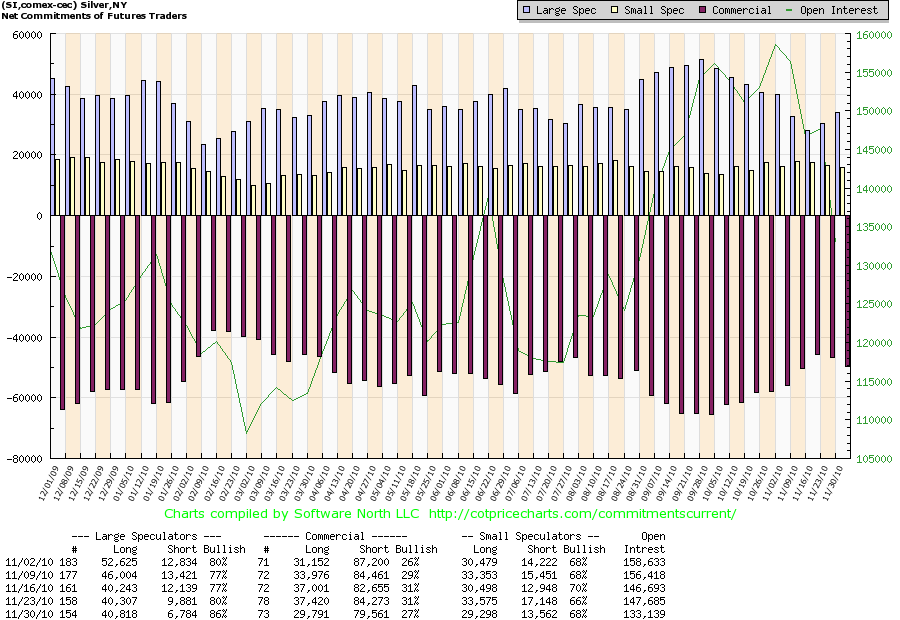Click Commercial short value 79,561
The height and width of the screenshot is (620, 900).
click(x=371, y=614)
